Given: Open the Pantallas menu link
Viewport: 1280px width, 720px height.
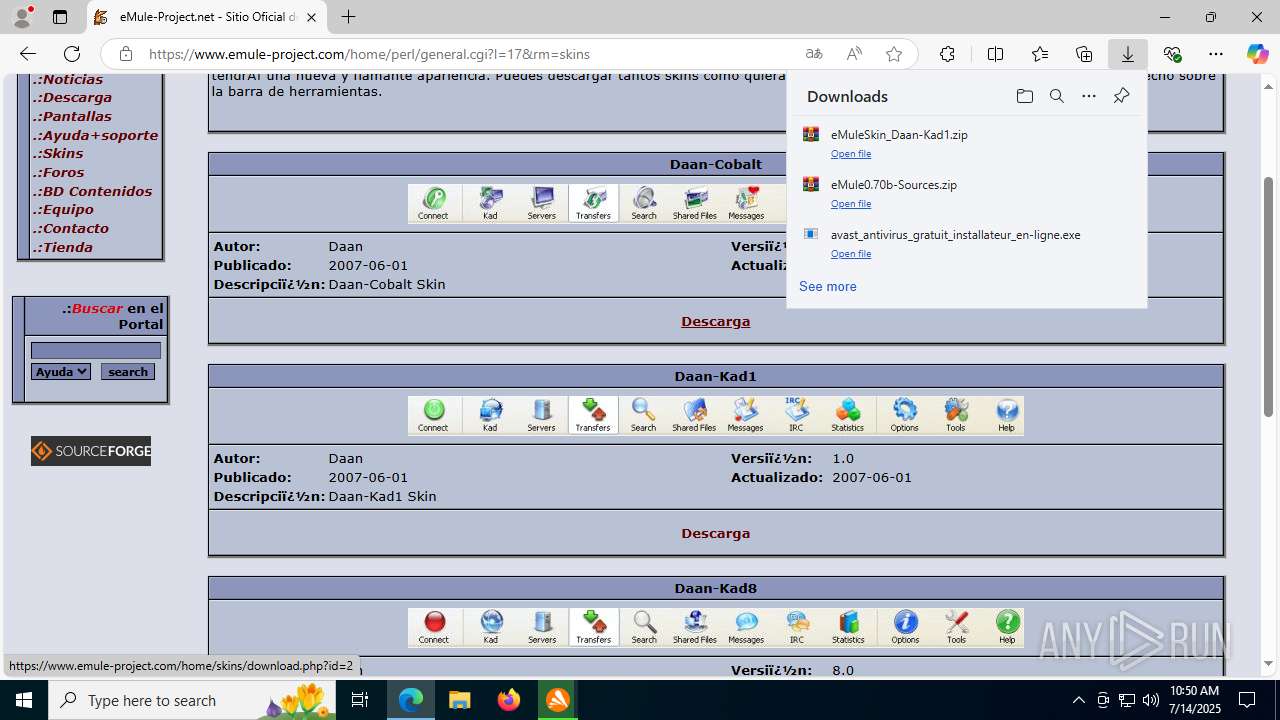Looking at the screenshot, I should (x=73, y=116).
